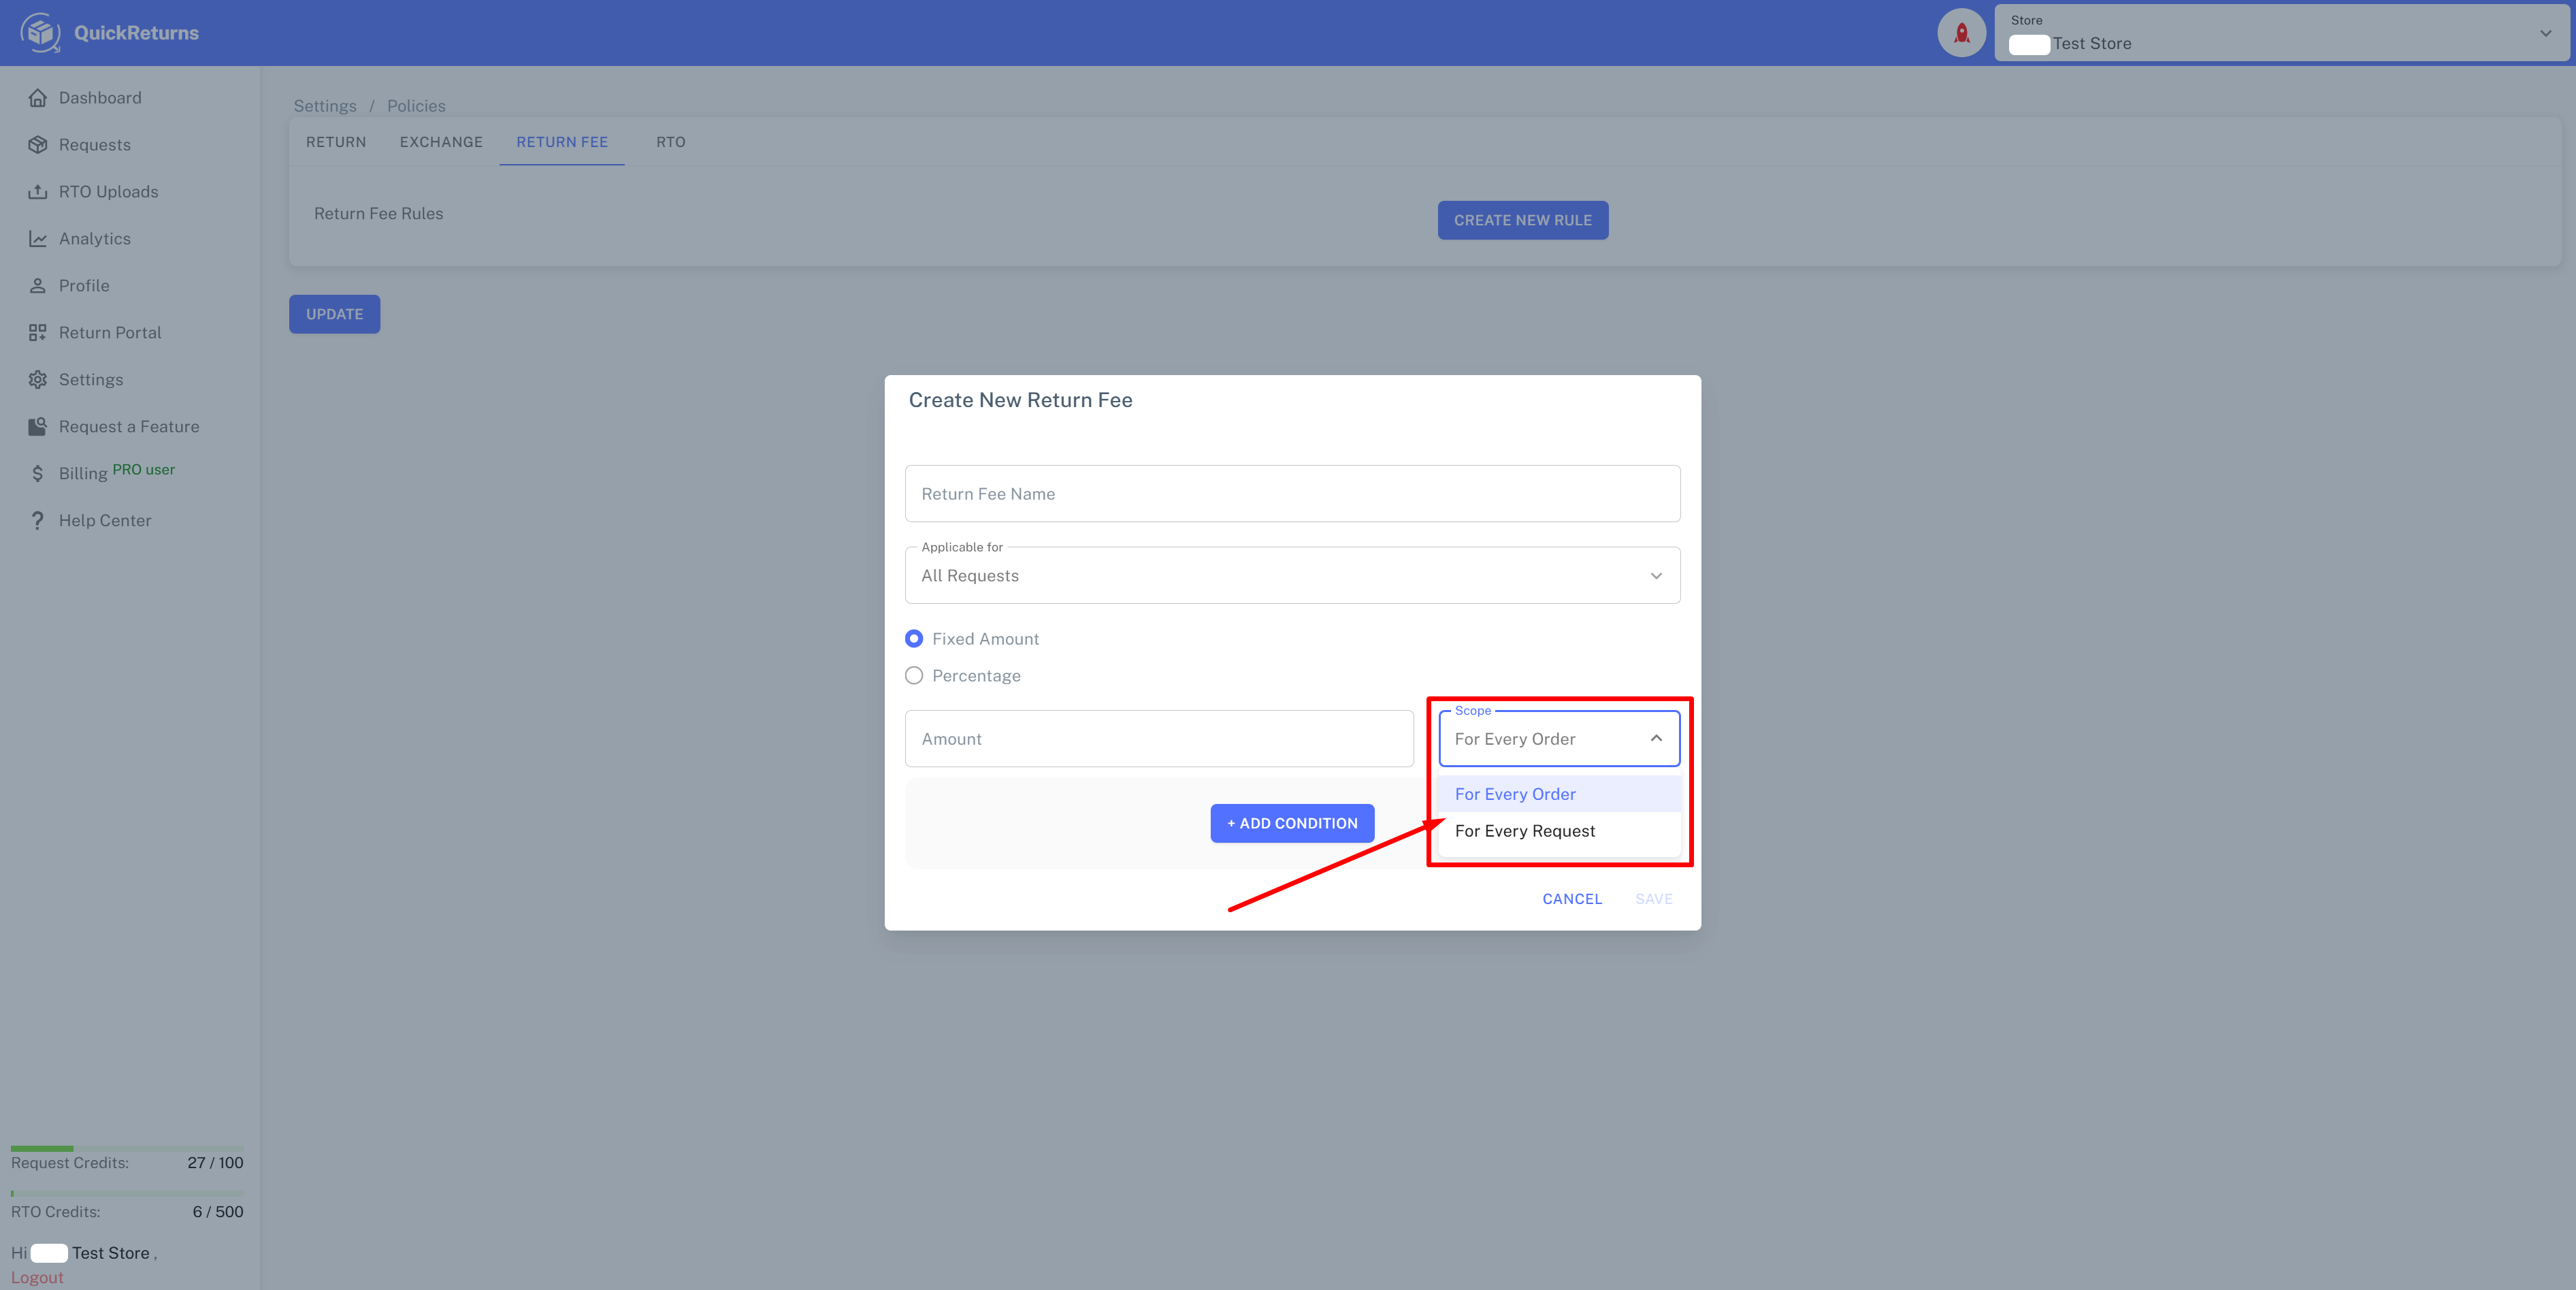Viewport: 2576px width, 1290px height.
Task: Click the Billing dollar icon
Action: (38, 474)
